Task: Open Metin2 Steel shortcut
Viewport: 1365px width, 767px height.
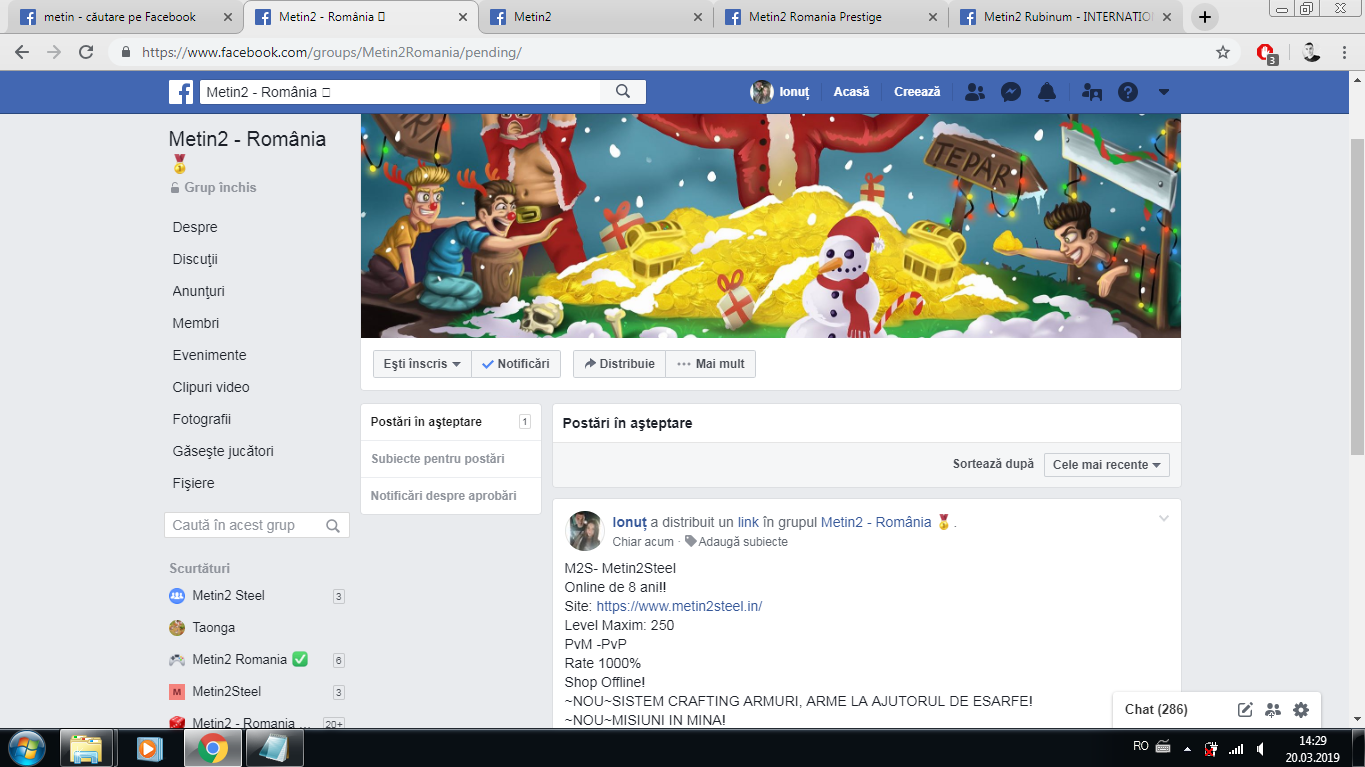Action: click(228, 595)
